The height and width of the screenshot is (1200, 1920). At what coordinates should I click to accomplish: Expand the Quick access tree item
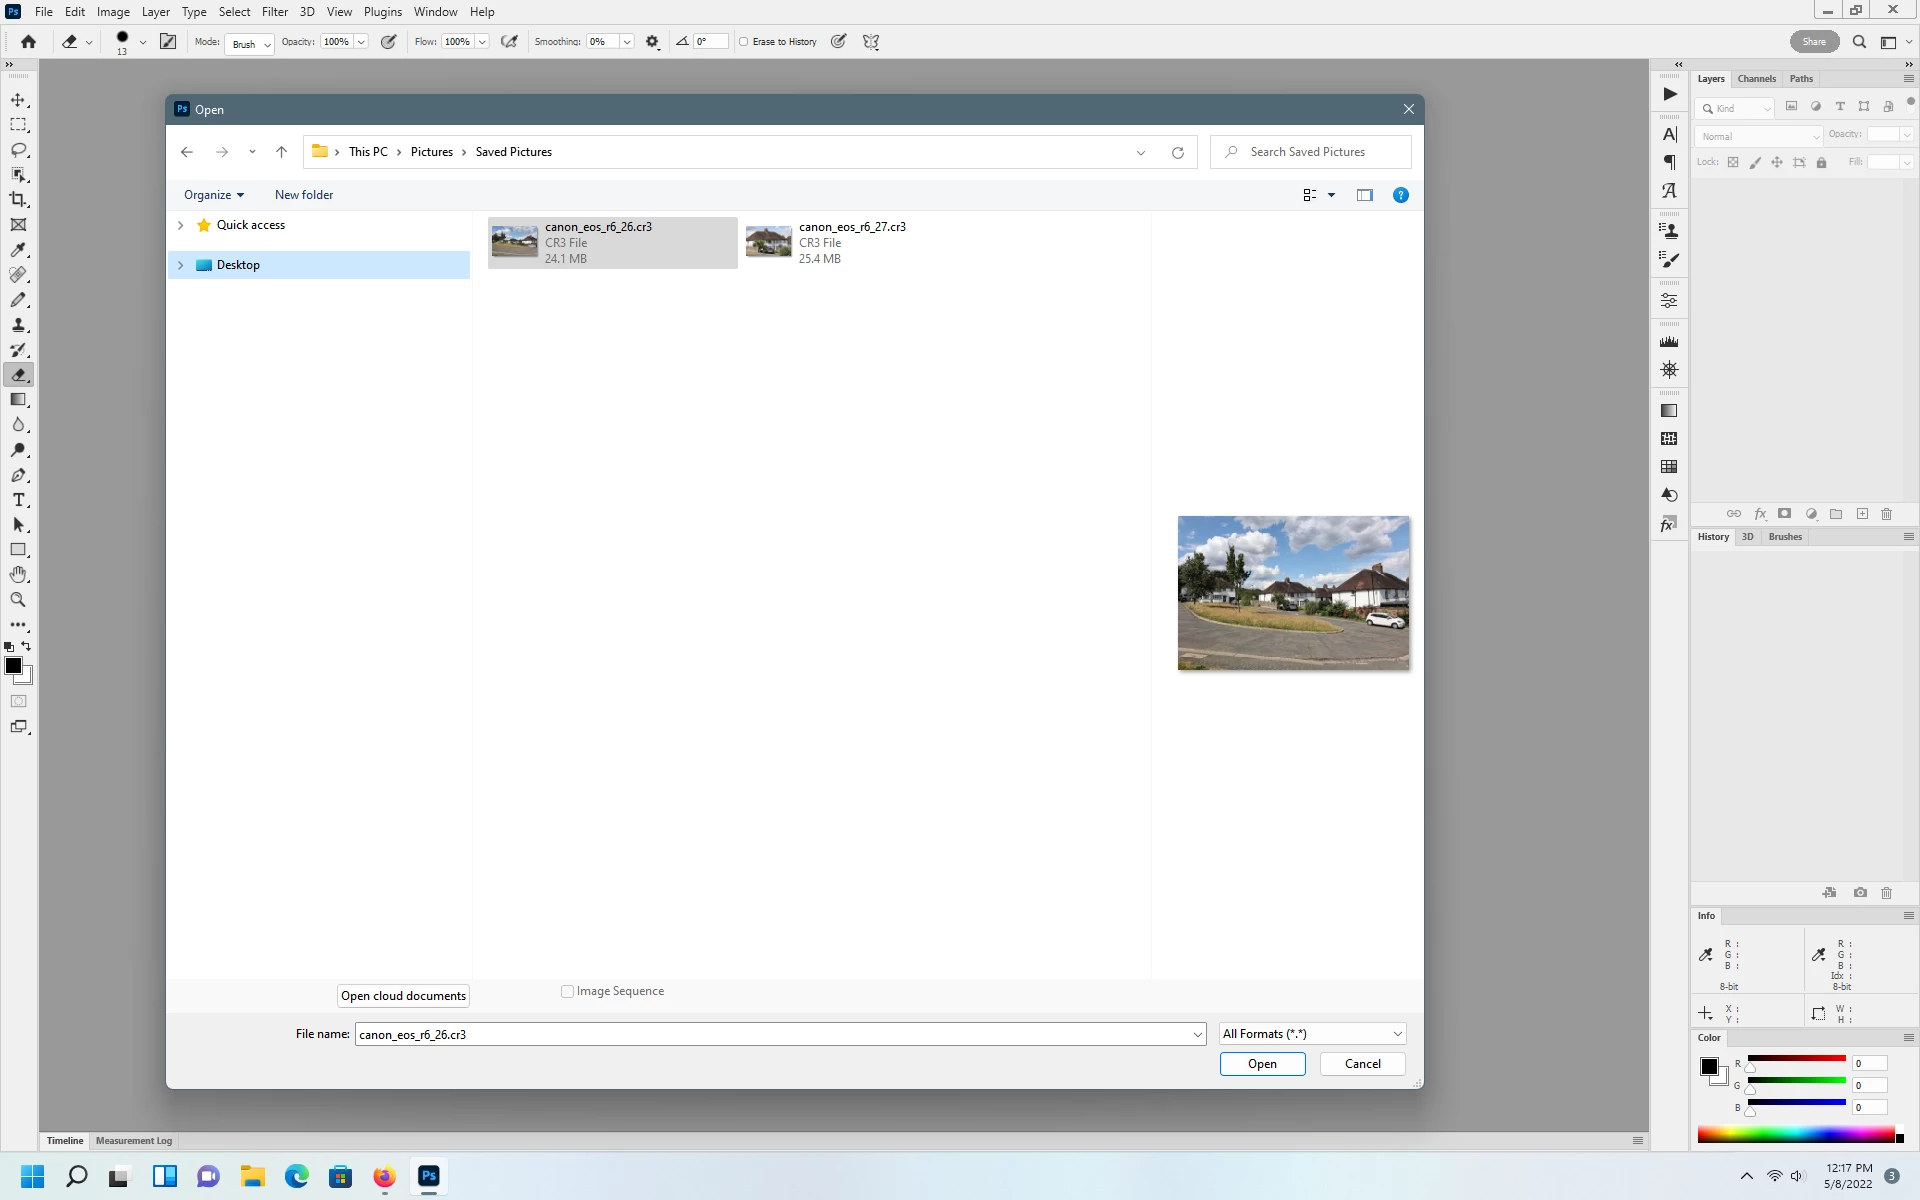181,225
